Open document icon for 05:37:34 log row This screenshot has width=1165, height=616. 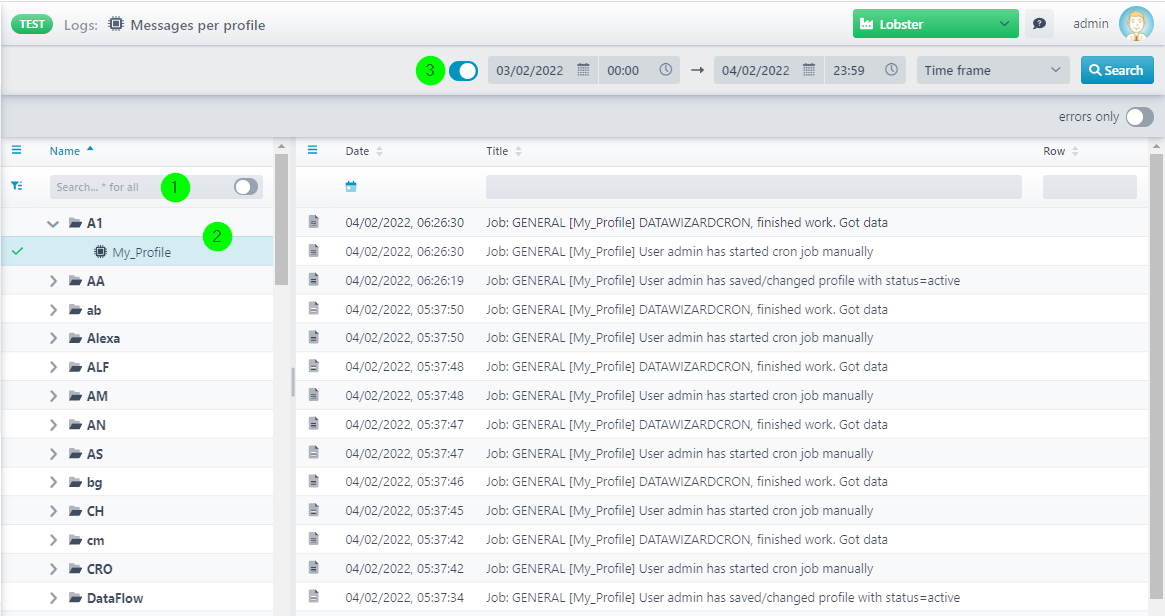point(314,597)
